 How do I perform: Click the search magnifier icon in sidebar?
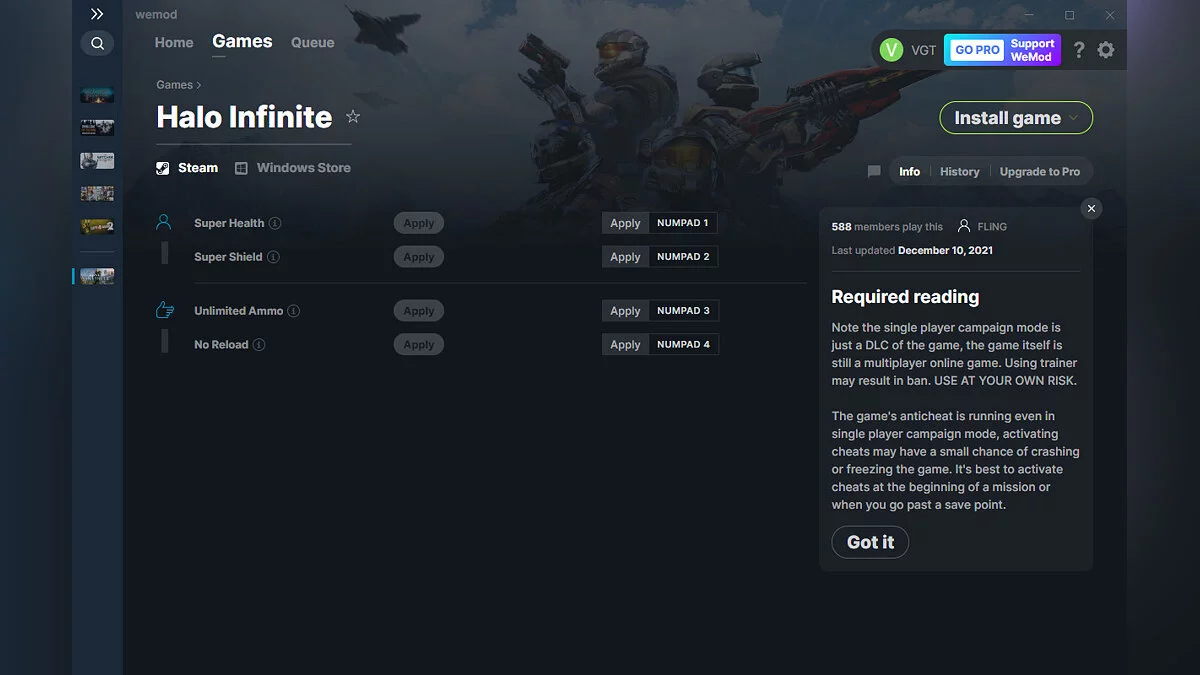[97, 43]
